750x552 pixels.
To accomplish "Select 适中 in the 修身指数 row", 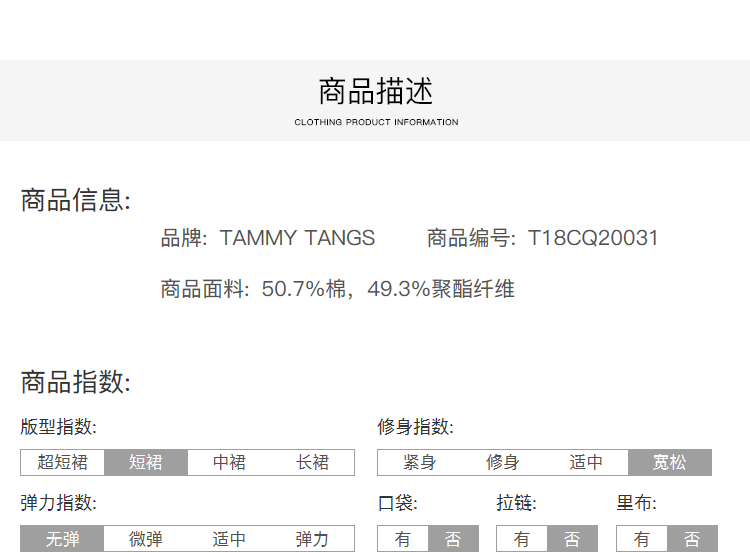I will (x=586, y=462).
